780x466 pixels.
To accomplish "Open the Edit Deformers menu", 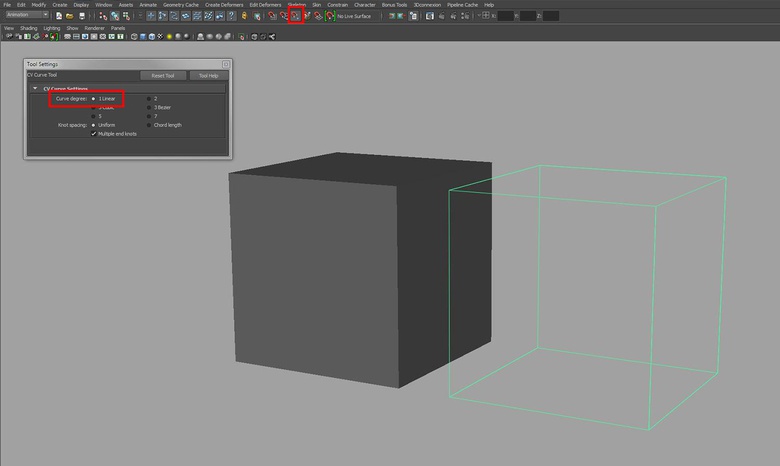I will [x=265, y=5].
